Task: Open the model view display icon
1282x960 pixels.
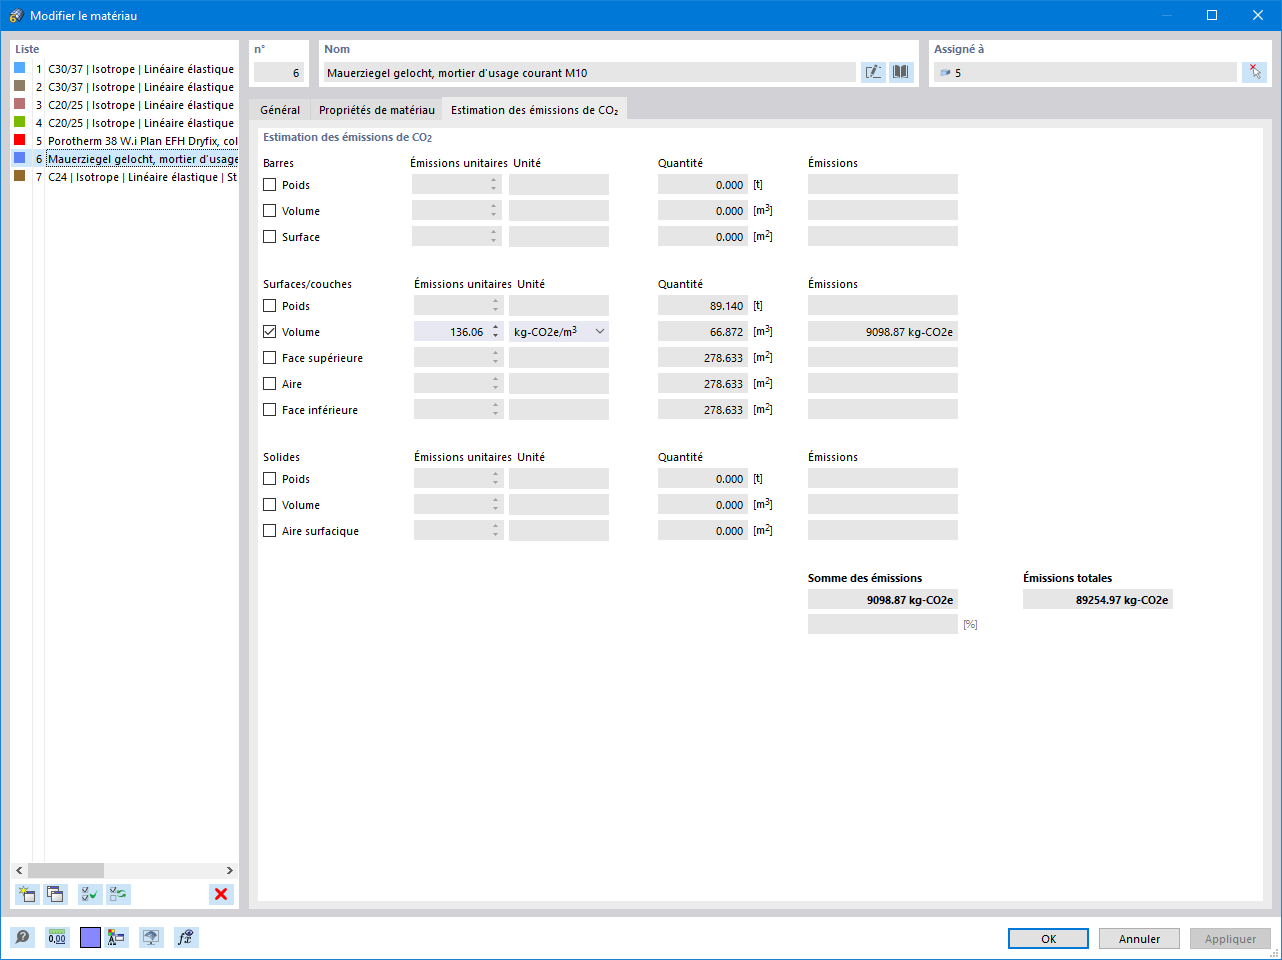Action: pyautogui.click(x=151, y=937)
